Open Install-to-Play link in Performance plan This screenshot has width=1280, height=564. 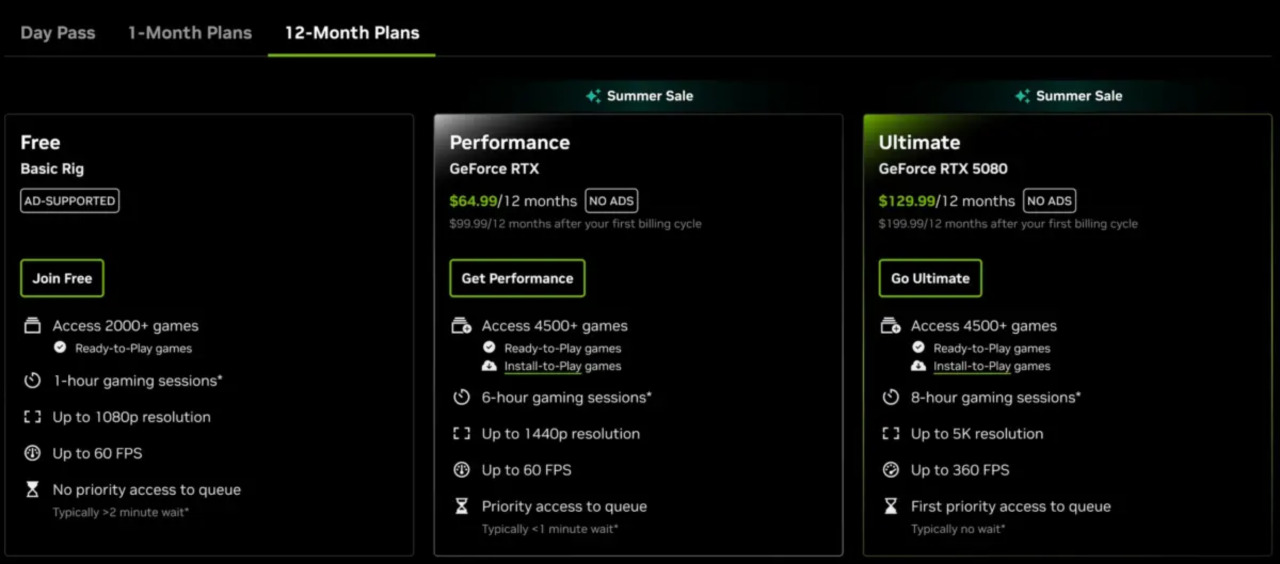coord(543,366)
